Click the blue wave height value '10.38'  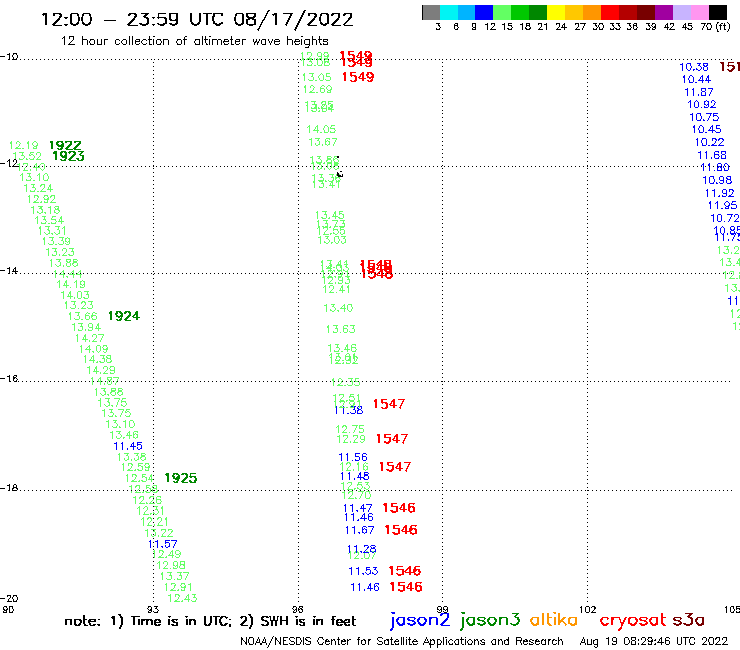click(x=694, y=67)
